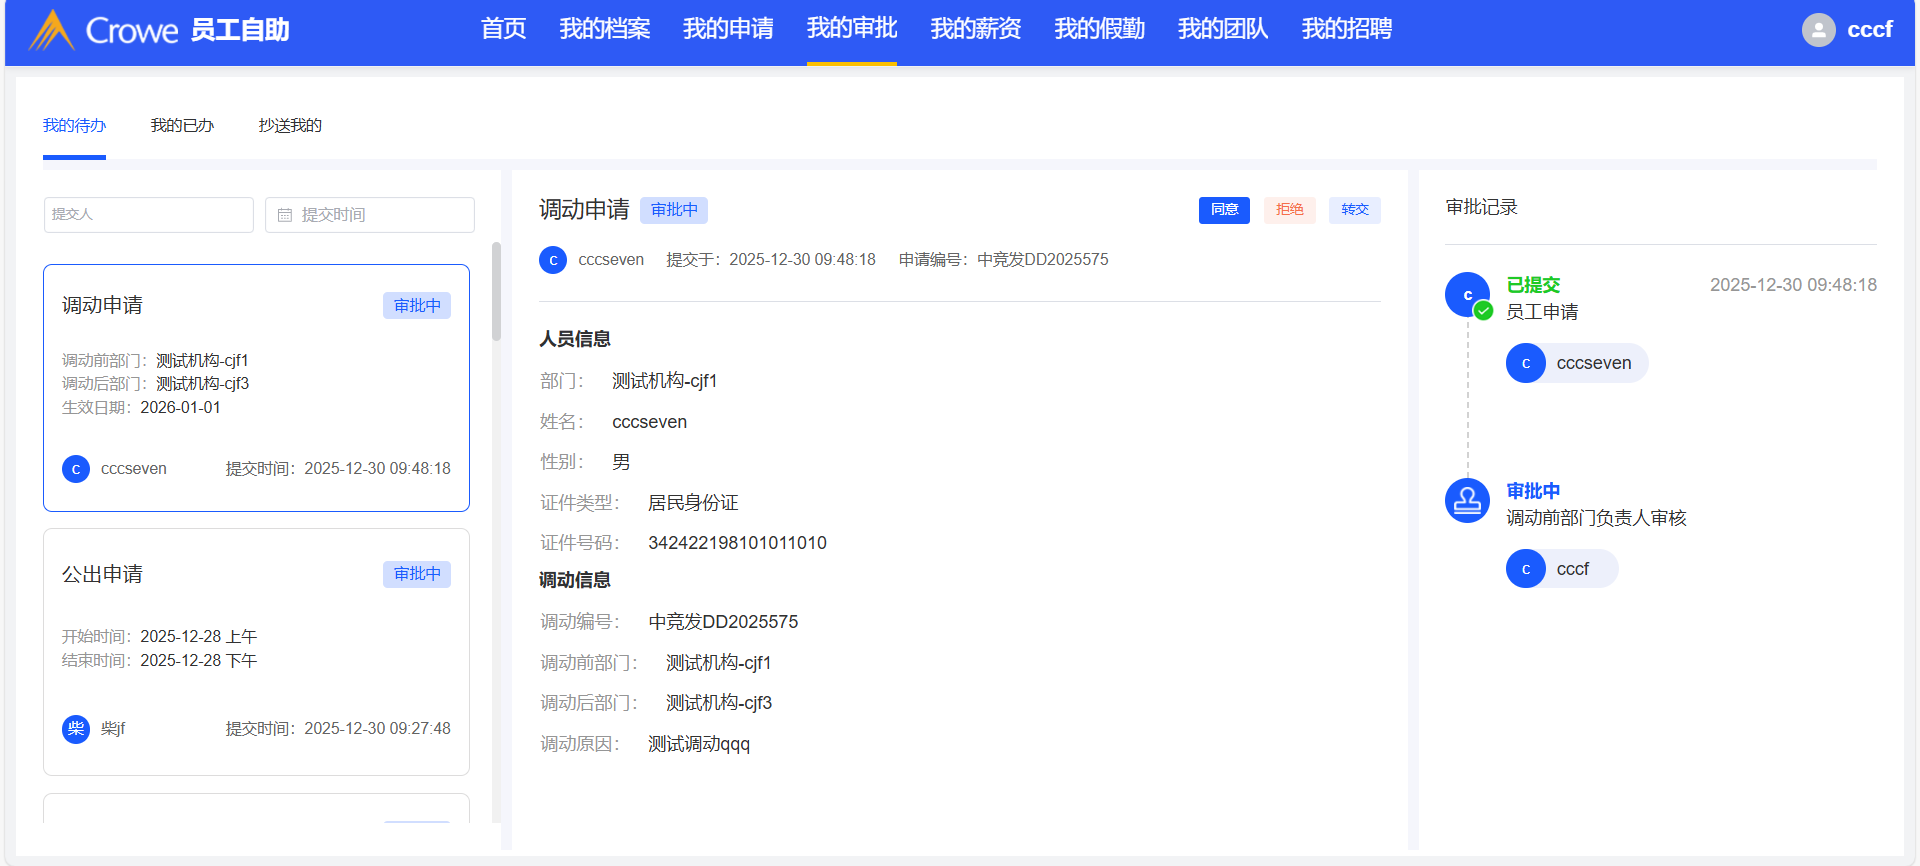Click the user profile avatar icon
Screen dimensions: 1920x866
pyautogui.click(x=1818, y=30)
